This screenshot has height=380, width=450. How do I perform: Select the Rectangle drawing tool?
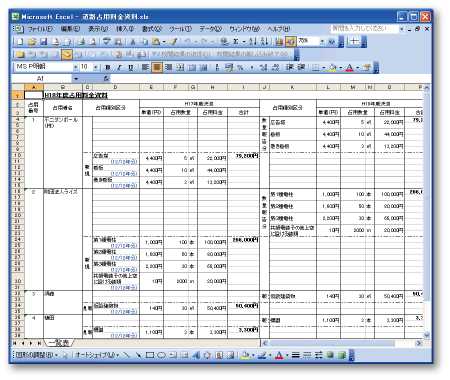click(150, 355)
